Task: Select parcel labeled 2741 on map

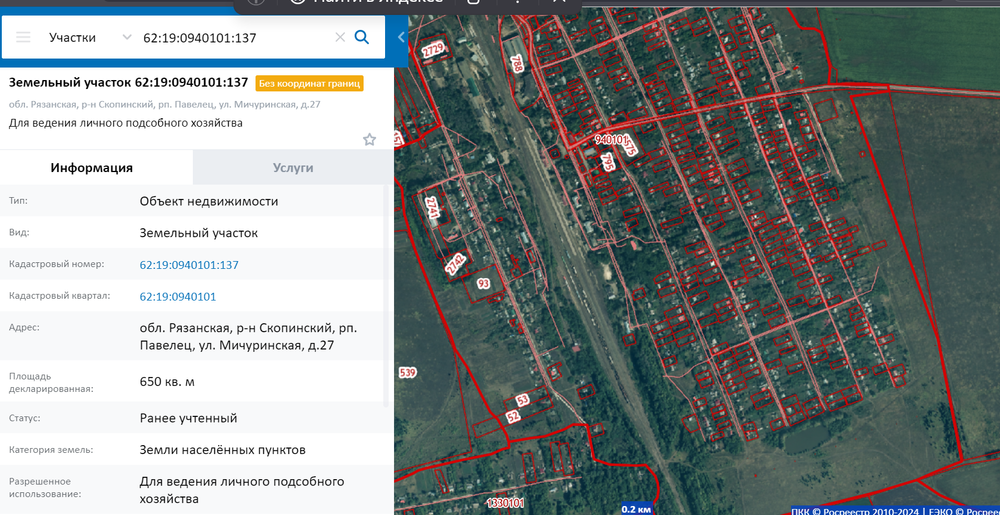Action: (x=432, y=208)
